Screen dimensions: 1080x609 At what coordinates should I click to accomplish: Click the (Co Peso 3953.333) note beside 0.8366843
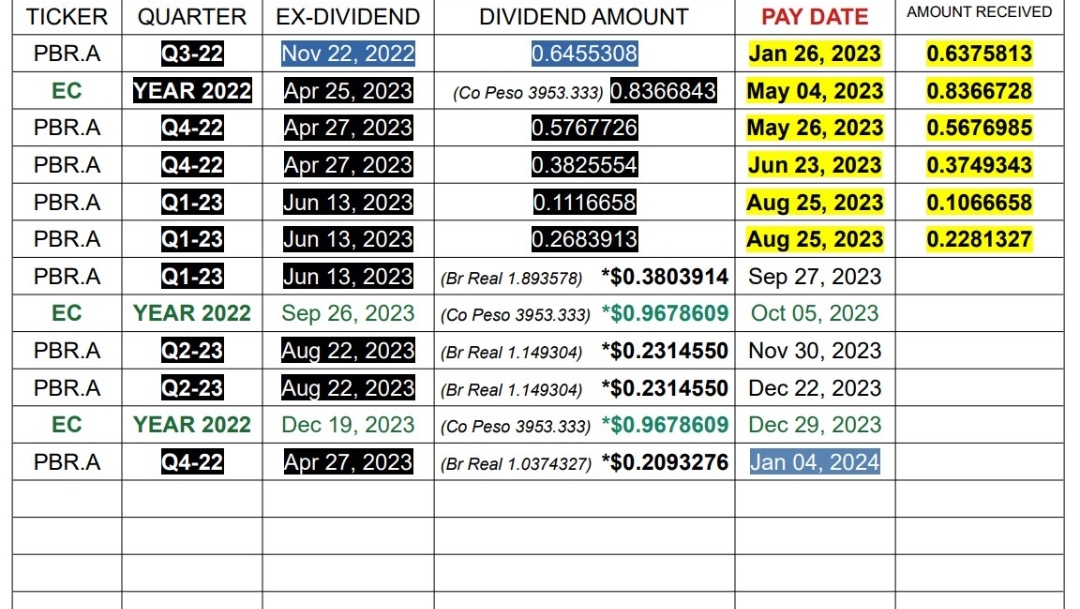pyautogui.click(x=528, y=92)
